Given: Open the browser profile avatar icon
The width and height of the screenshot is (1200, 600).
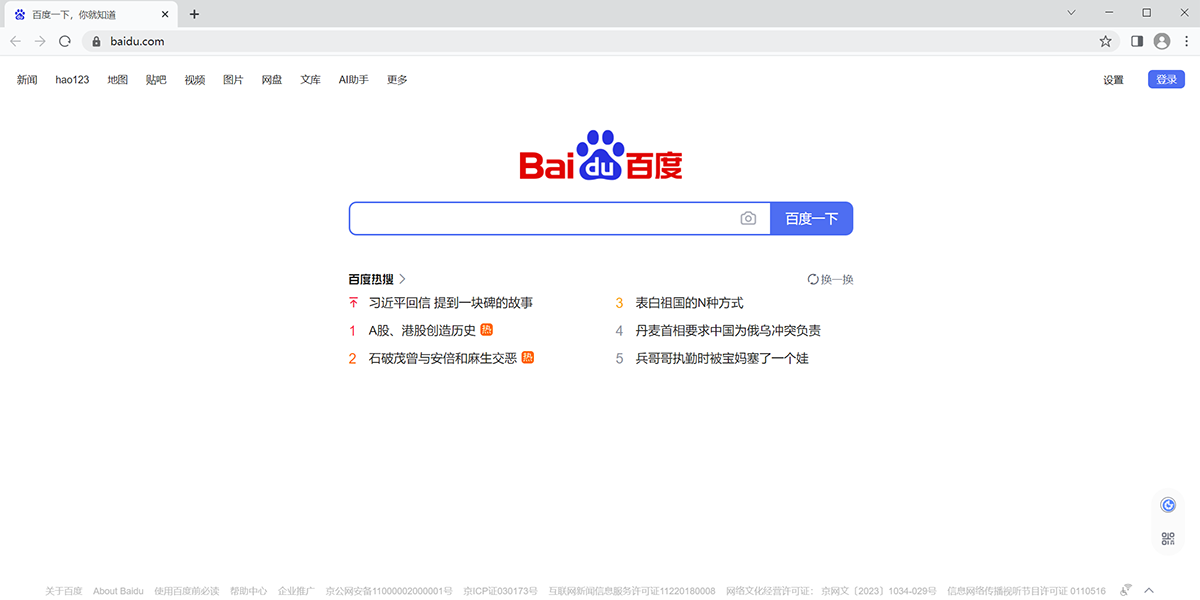Looking at the screenshot, I should (x=1161, y=41).
